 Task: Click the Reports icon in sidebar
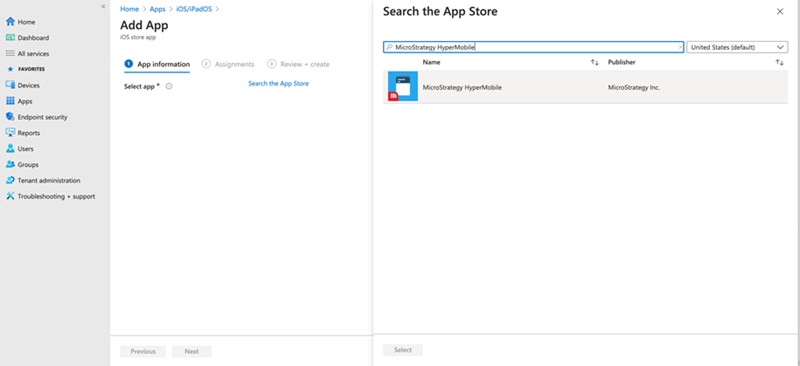point(10,133)
